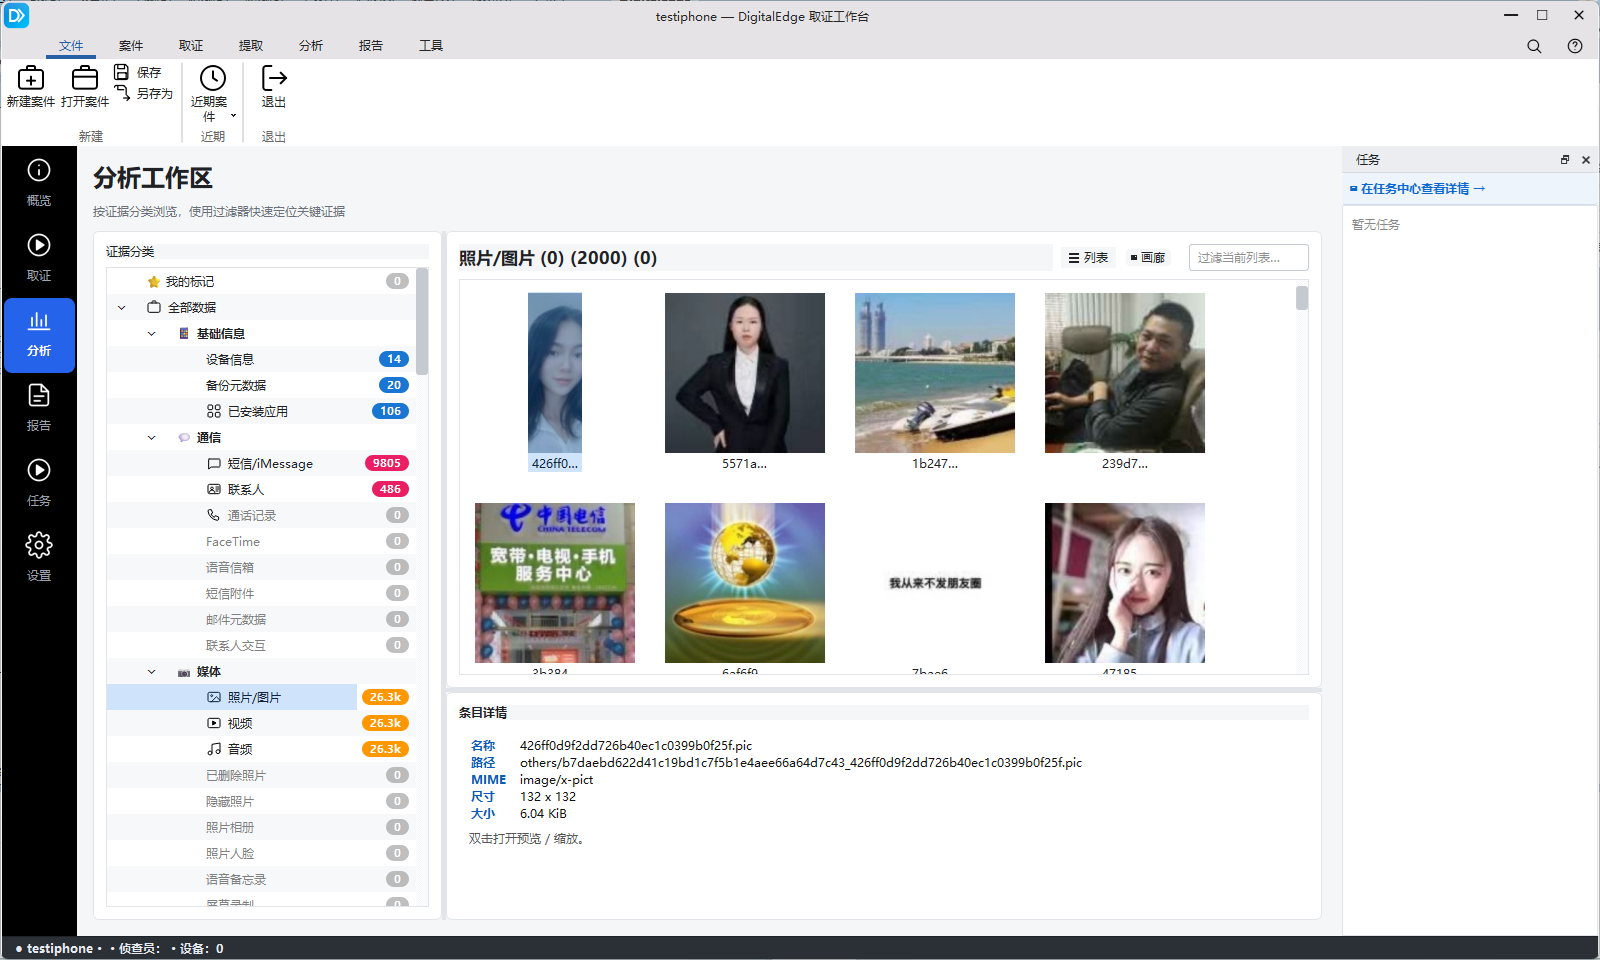Click testiphone in status bar
Image resolution: width=1600 pixels, height=960 pixels.
point(60,949)
